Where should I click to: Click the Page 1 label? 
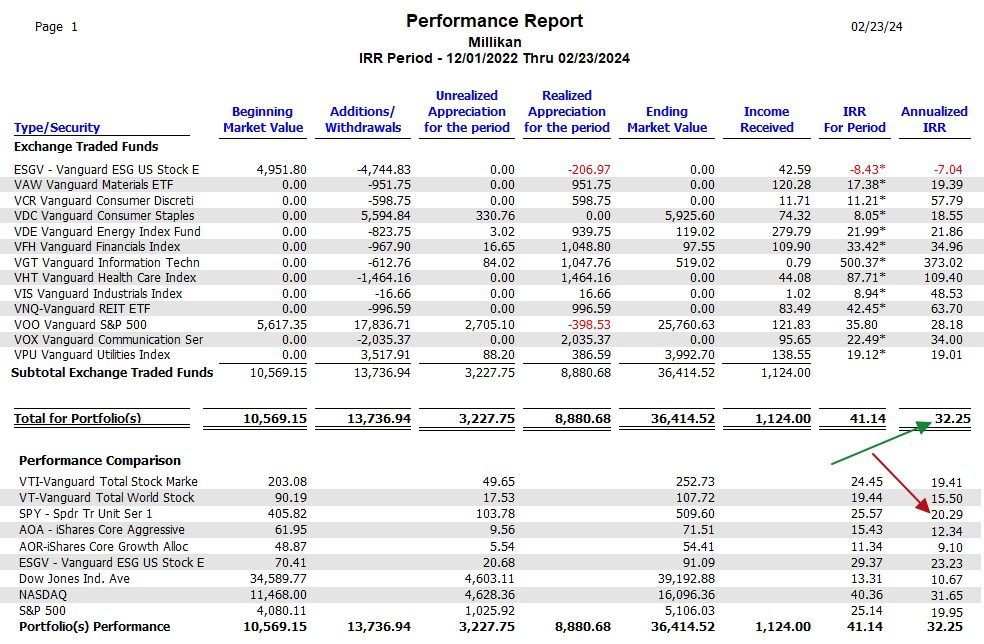(56, 26)
